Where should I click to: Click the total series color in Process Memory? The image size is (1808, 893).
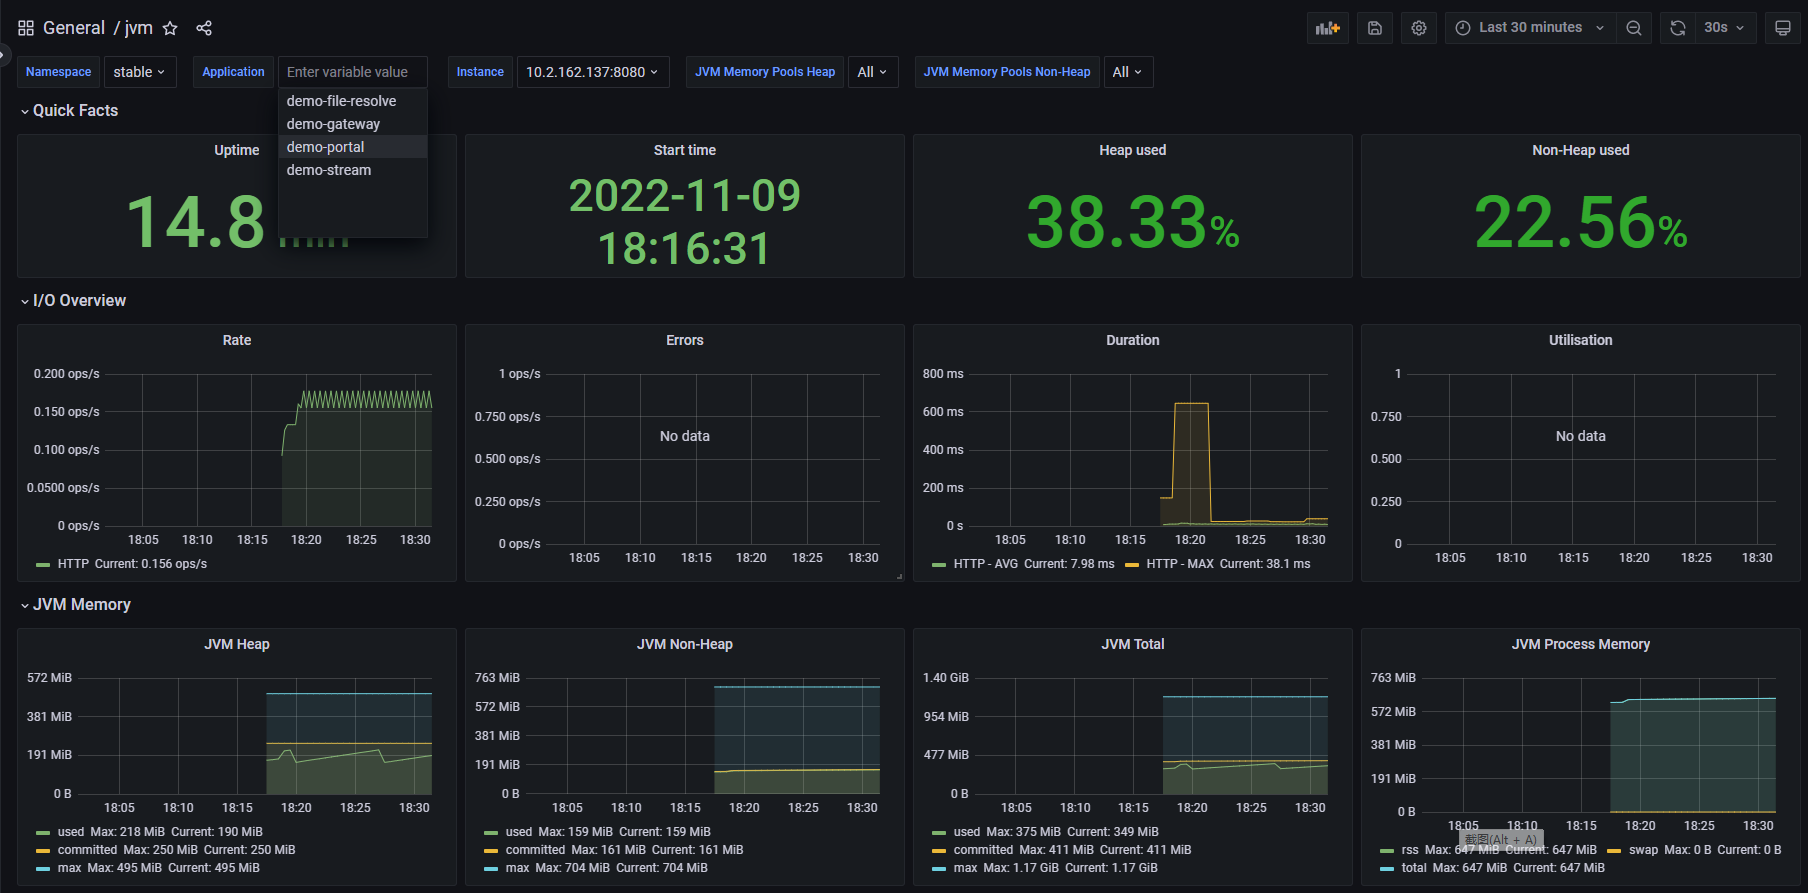click(x=1387, y=869)
